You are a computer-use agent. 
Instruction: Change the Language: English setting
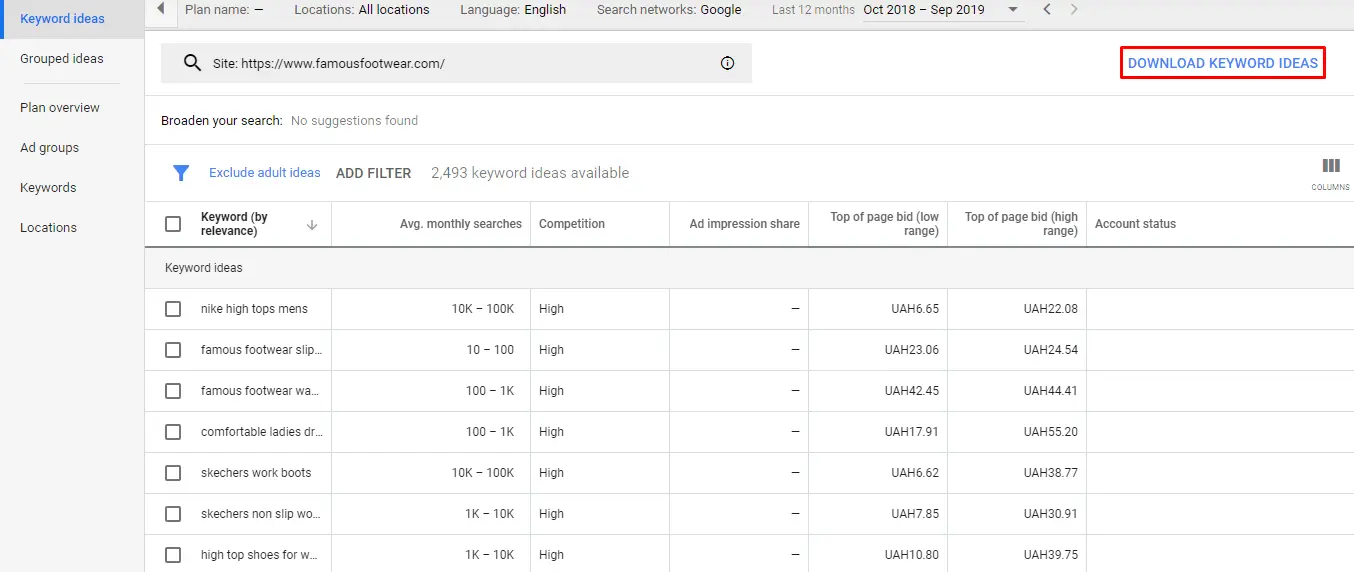513,10
